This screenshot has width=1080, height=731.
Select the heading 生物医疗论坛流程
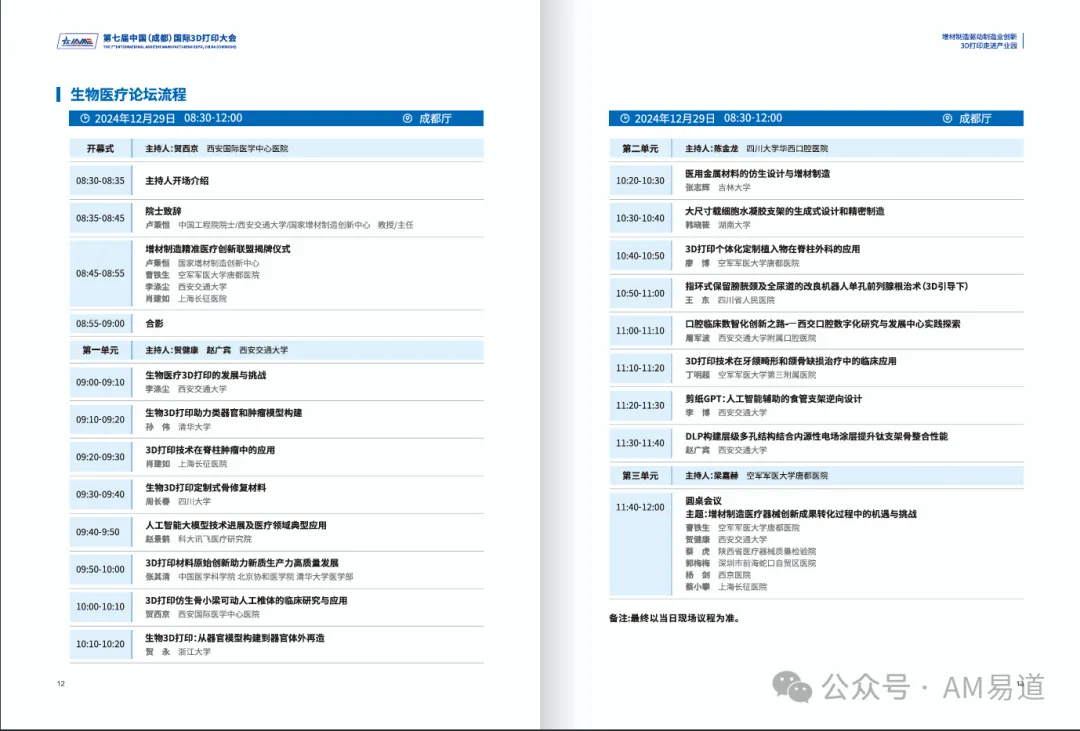click(128, 94)
